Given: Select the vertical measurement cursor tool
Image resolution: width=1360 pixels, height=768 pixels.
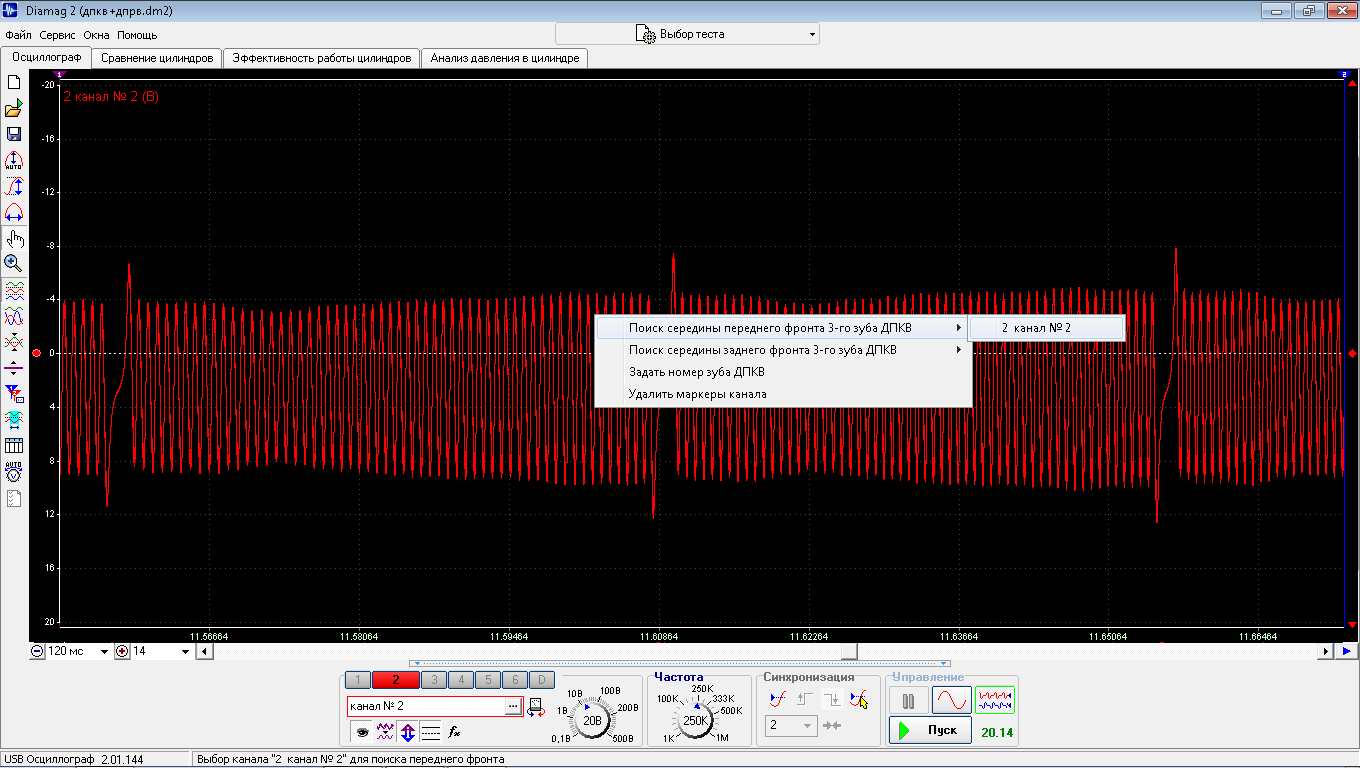Looking at the screenshot, I should [x=14, y=186].
